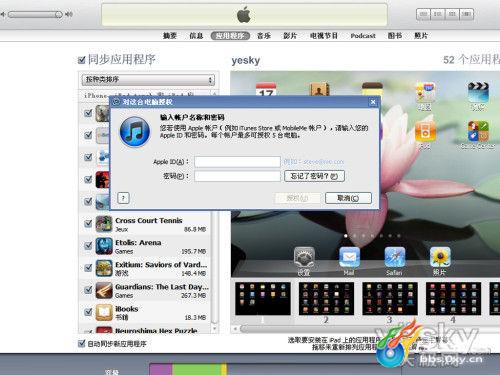
Task: Click the 'yesky' device name text
Action: tap(246, 61)
